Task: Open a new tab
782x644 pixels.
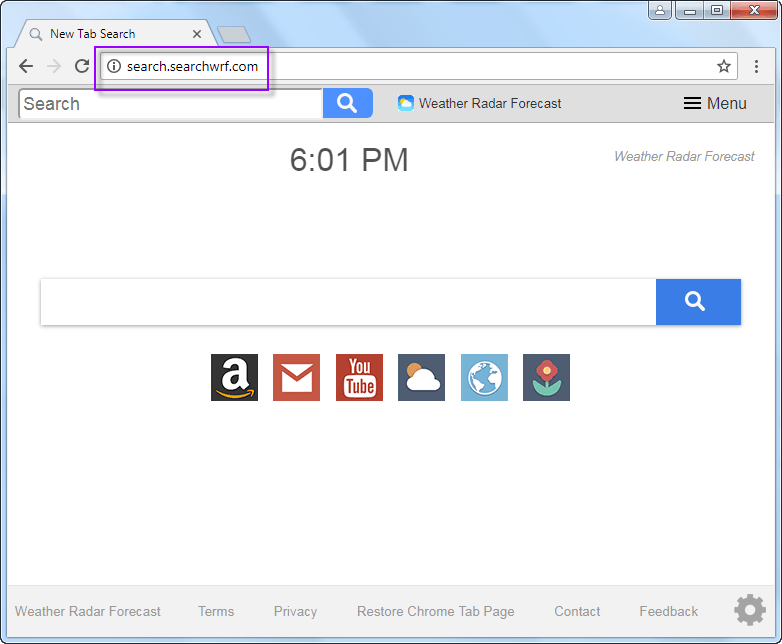Action: pyautogui.click(x=234, y=35)
